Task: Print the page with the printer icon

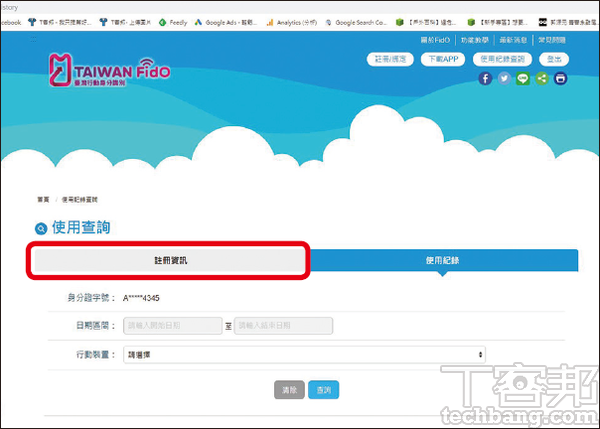Action: [x=561, y=79]
